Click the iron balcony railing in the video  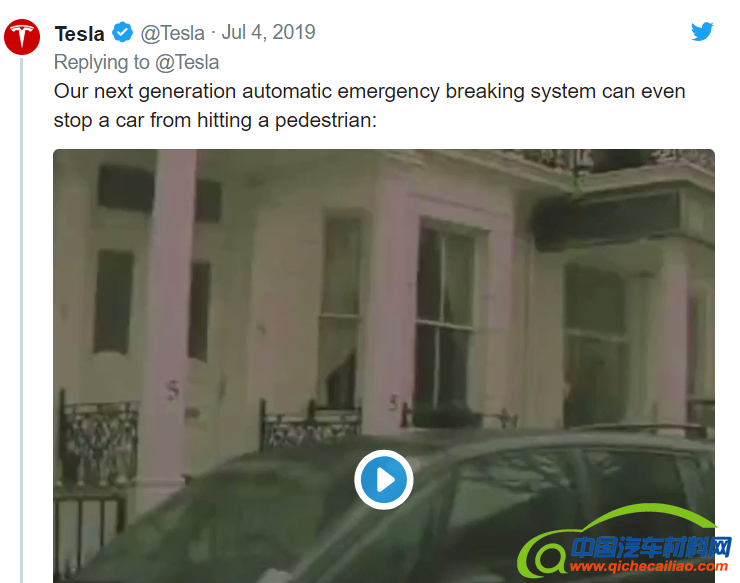pyautogui.click(x=100, y=441)
